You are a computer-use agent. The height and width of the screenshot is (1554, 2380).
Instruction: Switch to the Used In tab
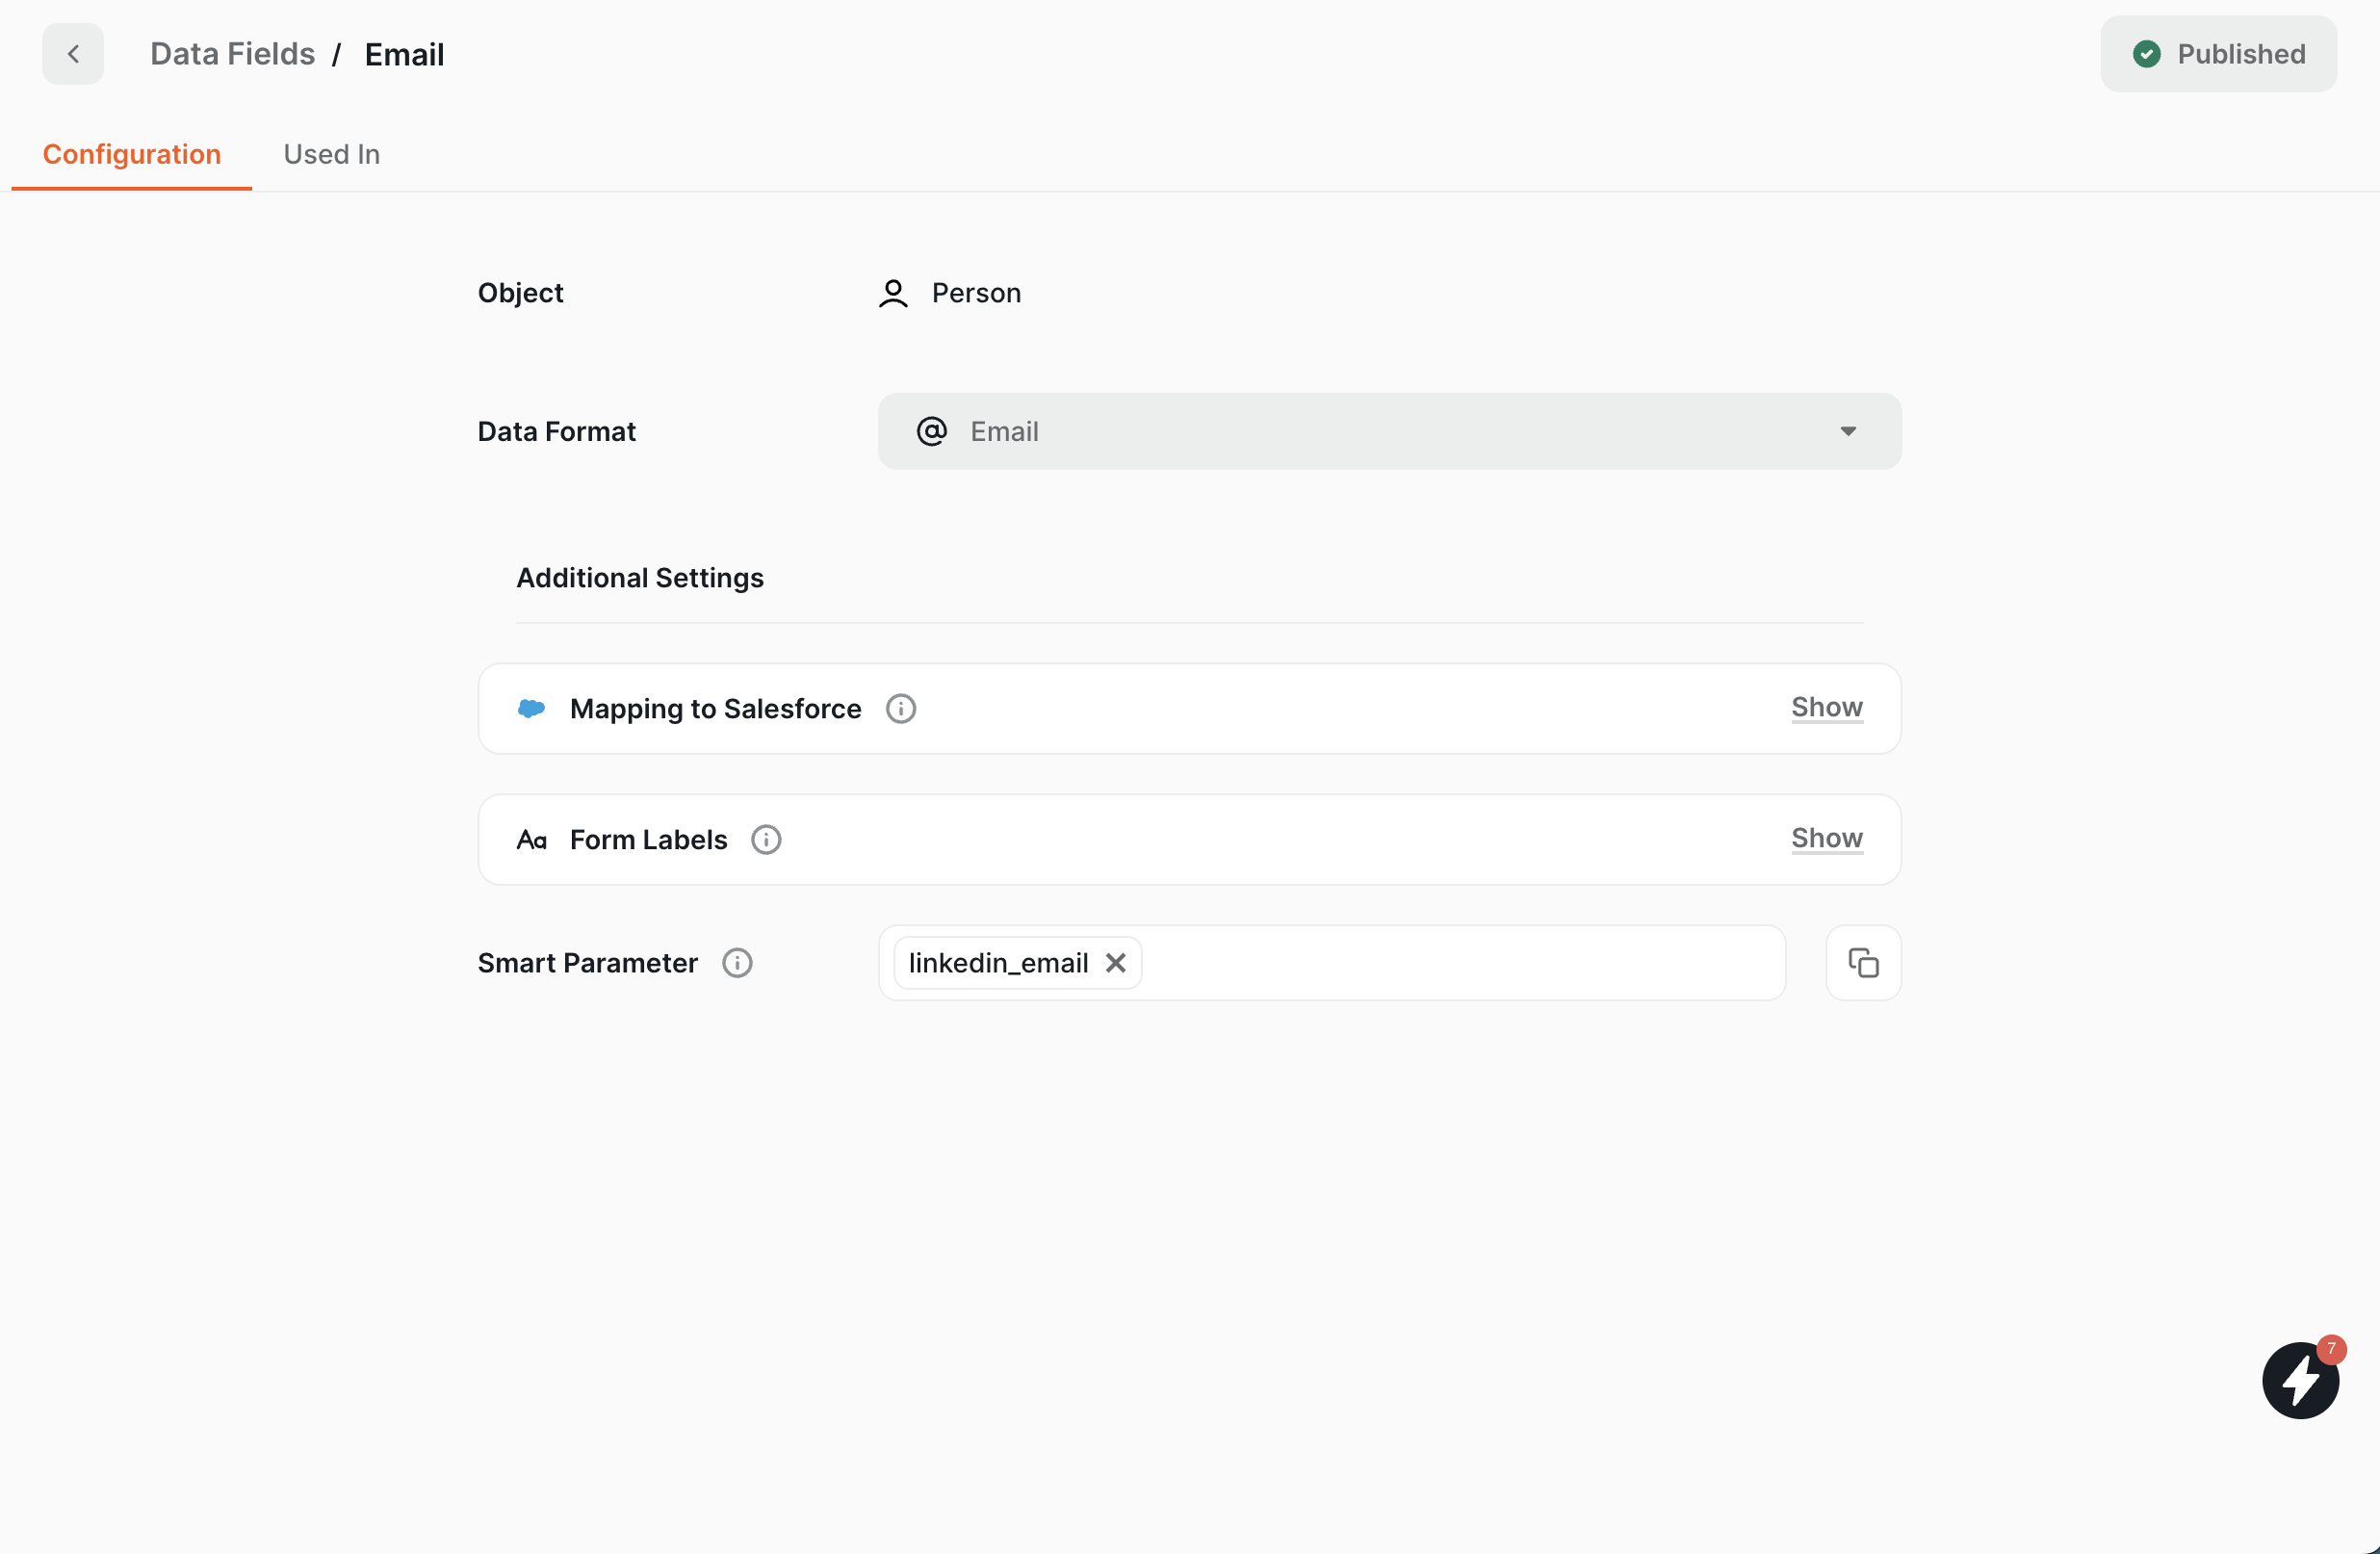(331, 154)
